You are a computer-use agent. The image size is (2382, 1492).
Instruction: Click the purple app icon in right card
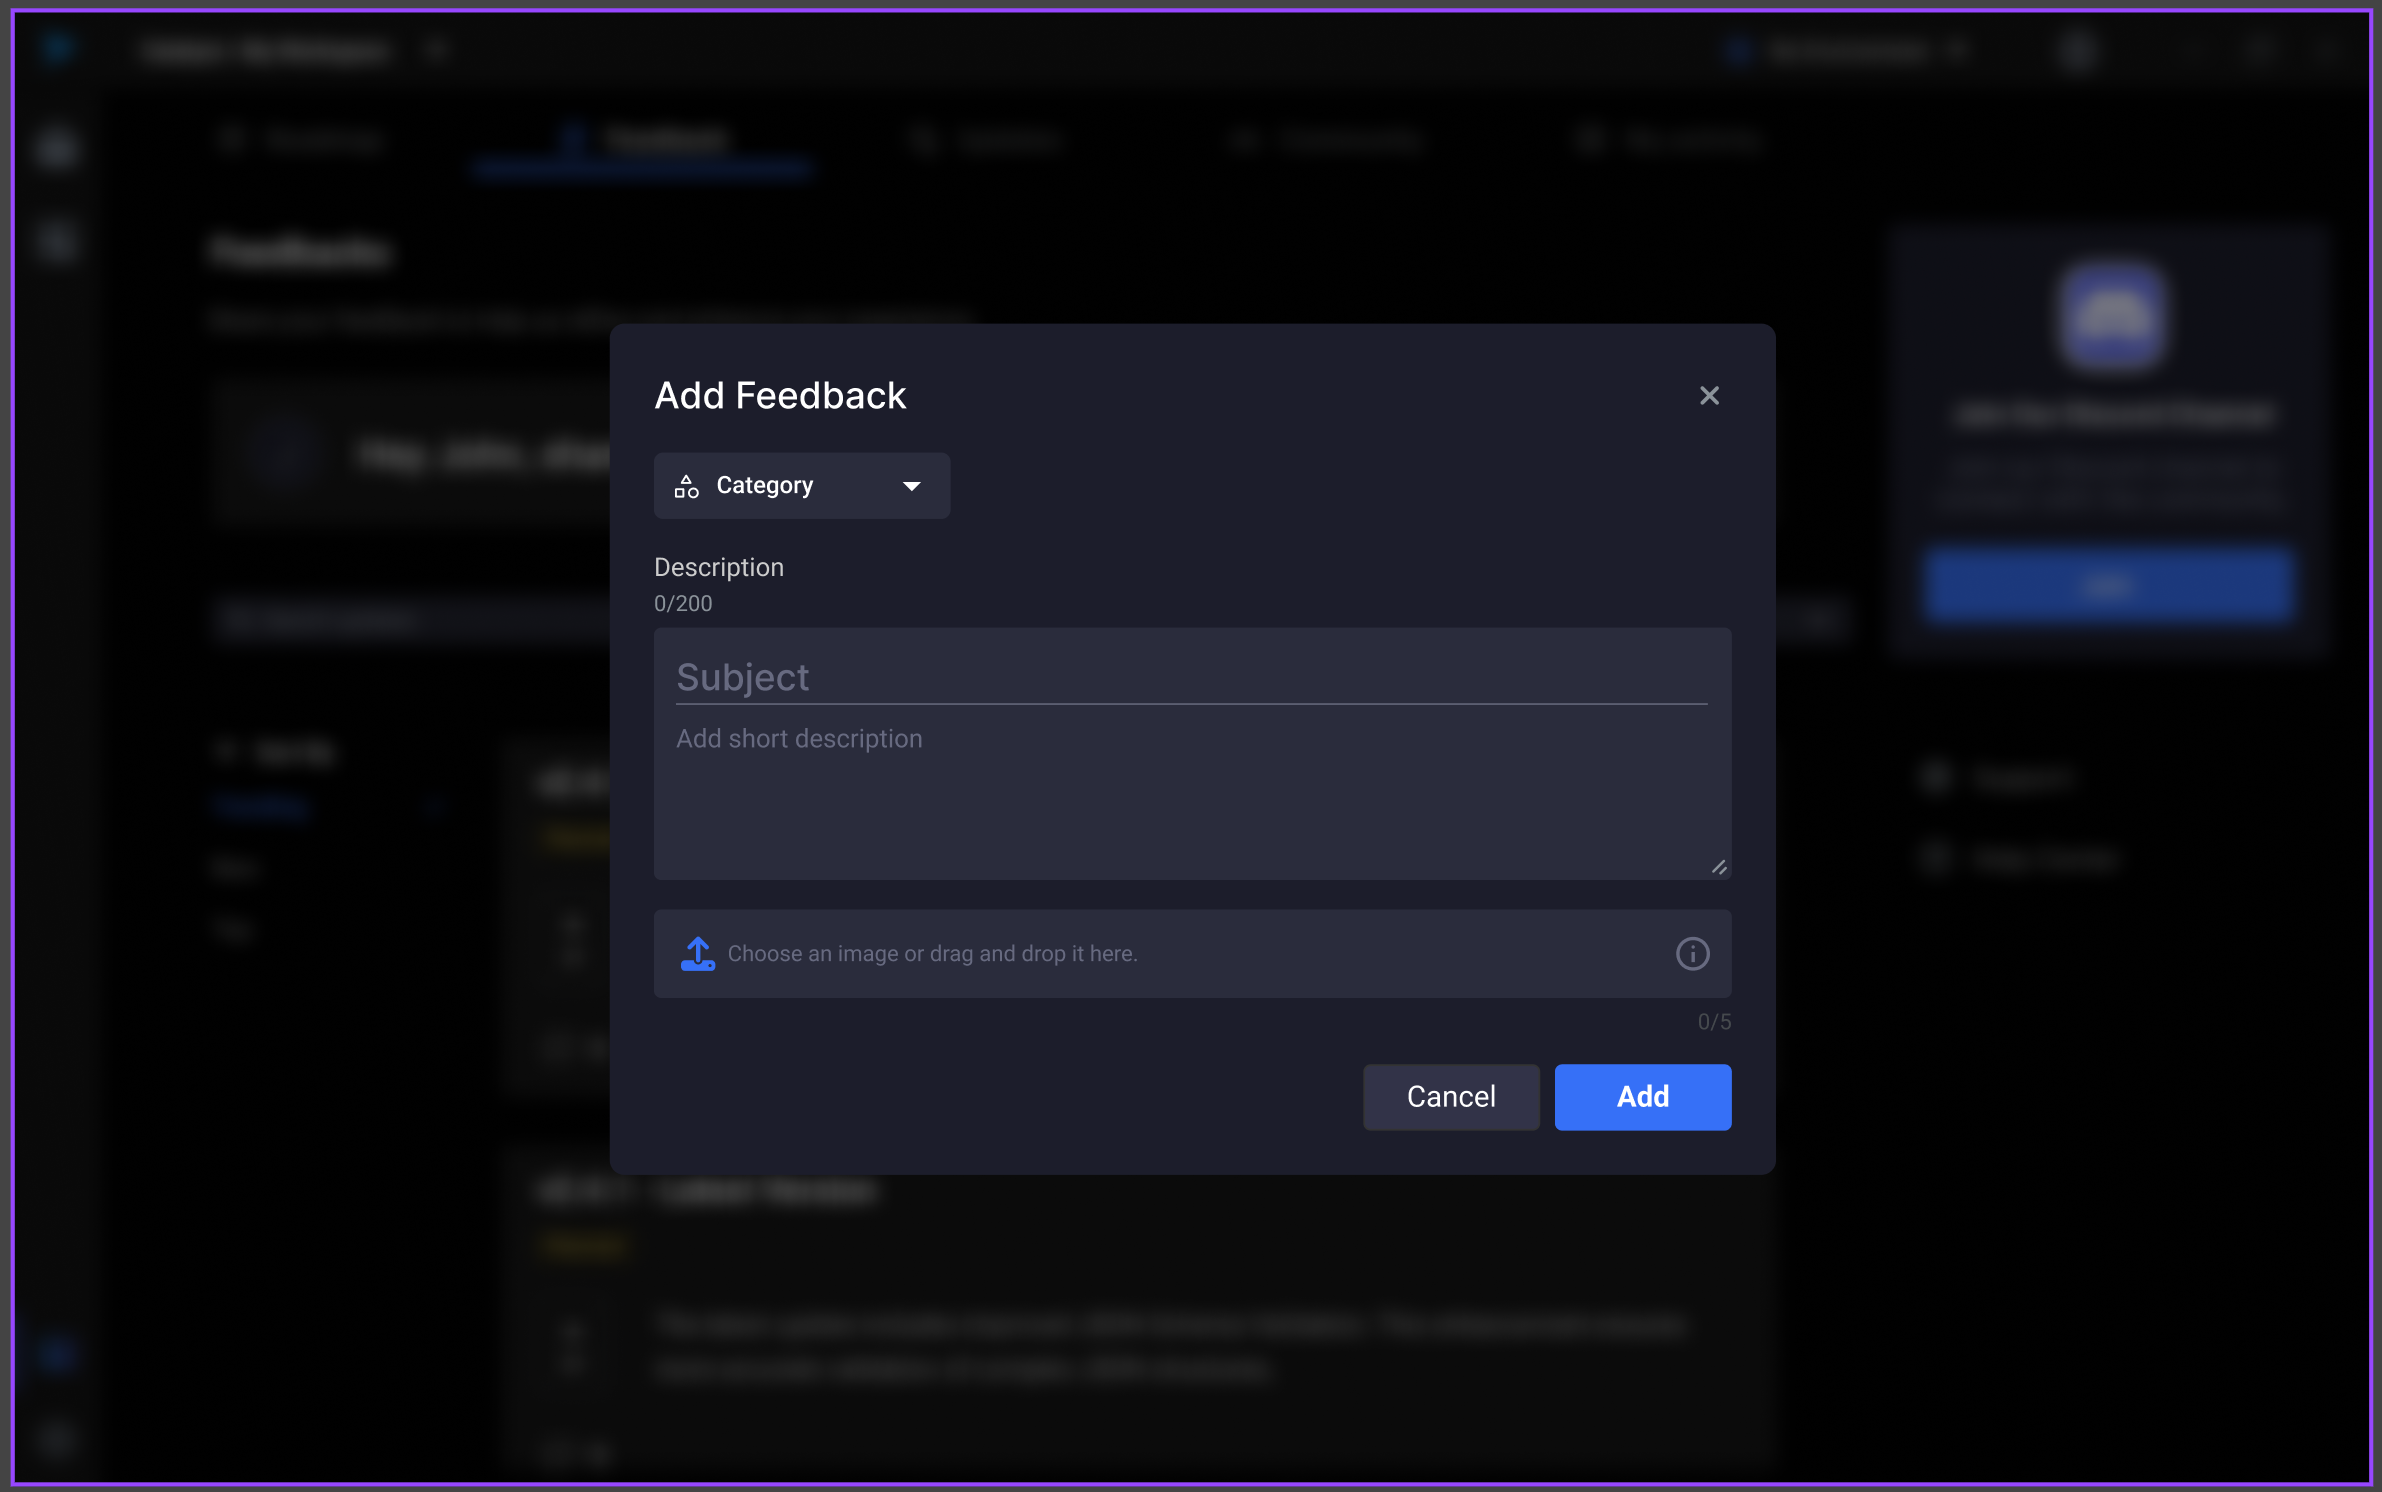(2112, 316)
